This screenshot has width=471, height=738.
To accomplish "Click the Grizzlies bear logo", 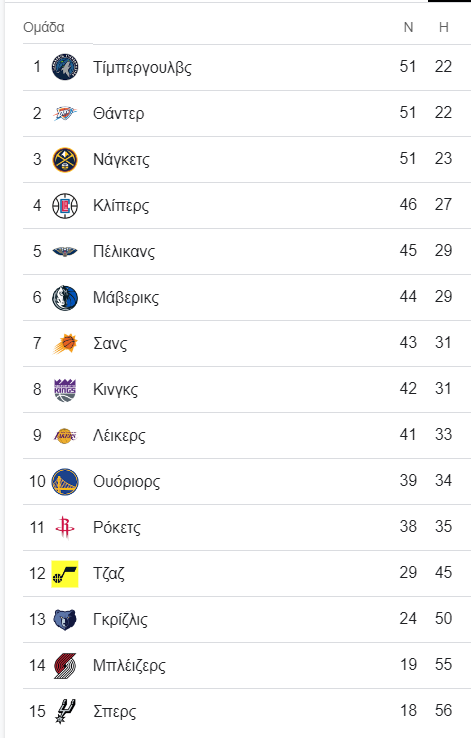I will click(x=65, y=619).
